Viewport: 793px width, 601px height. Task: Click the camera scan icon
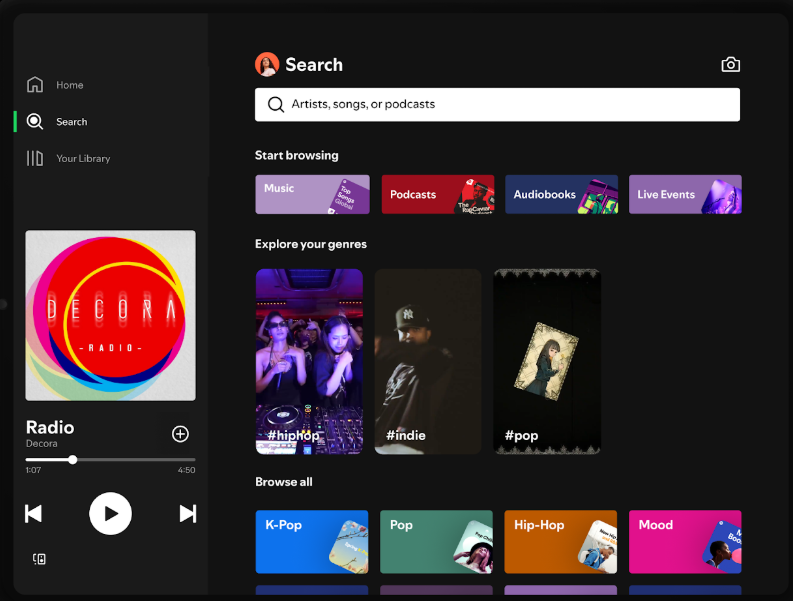click(x=730, y=65)
